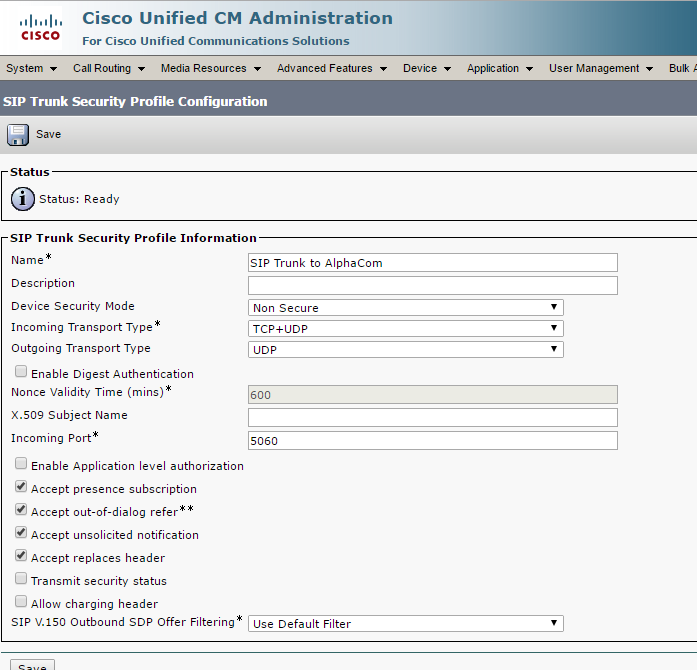Uncheck Accept presence subscription

point(22,487)
